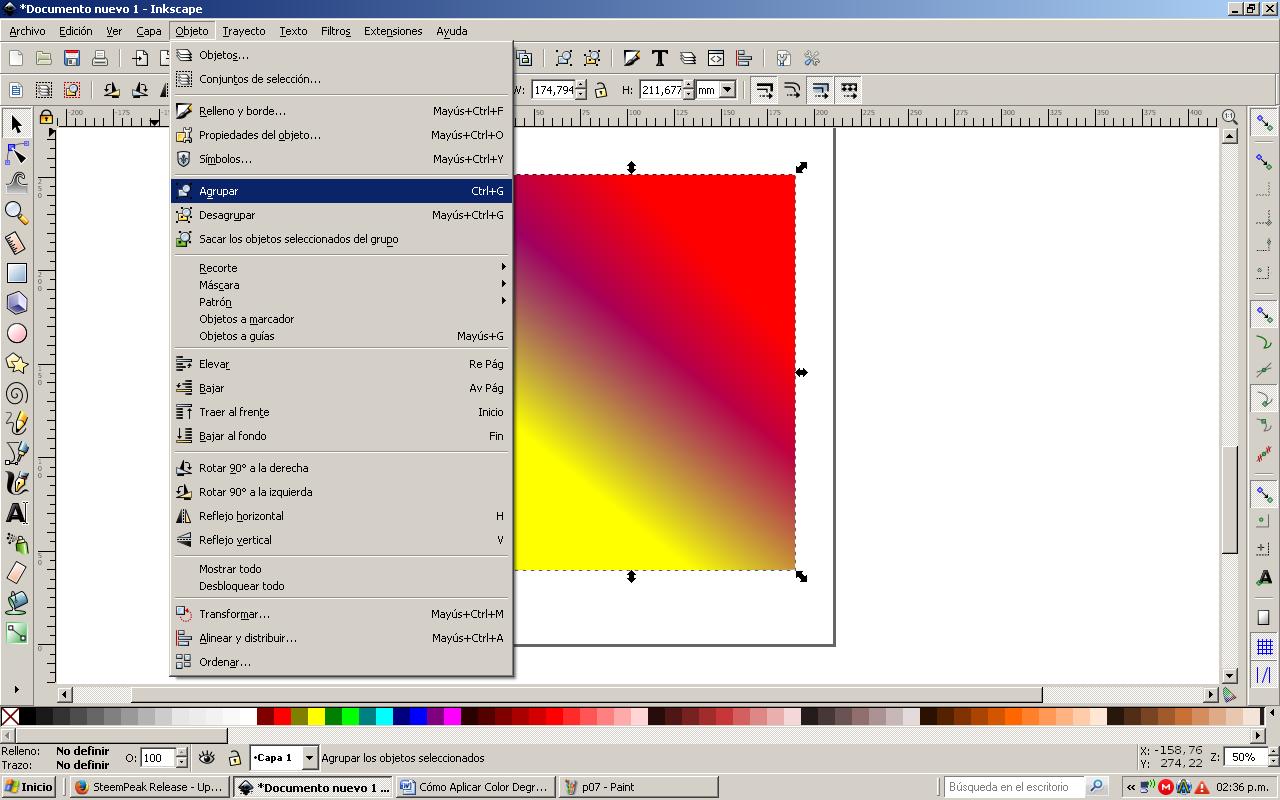Open the XML editor toolbar icon
The image size is (1280, 800).
pos(715,59)
